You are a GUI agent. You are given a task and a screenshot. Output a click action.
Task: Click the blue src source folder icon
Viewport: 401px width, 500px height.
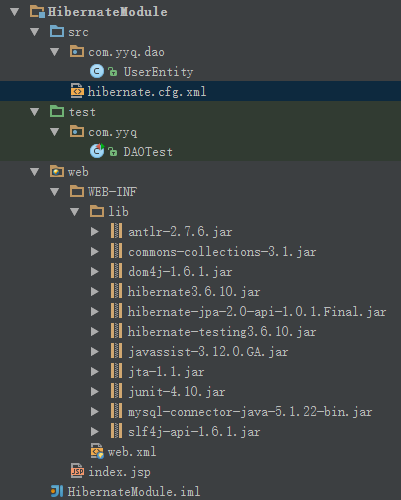click(x=57, y=31)
